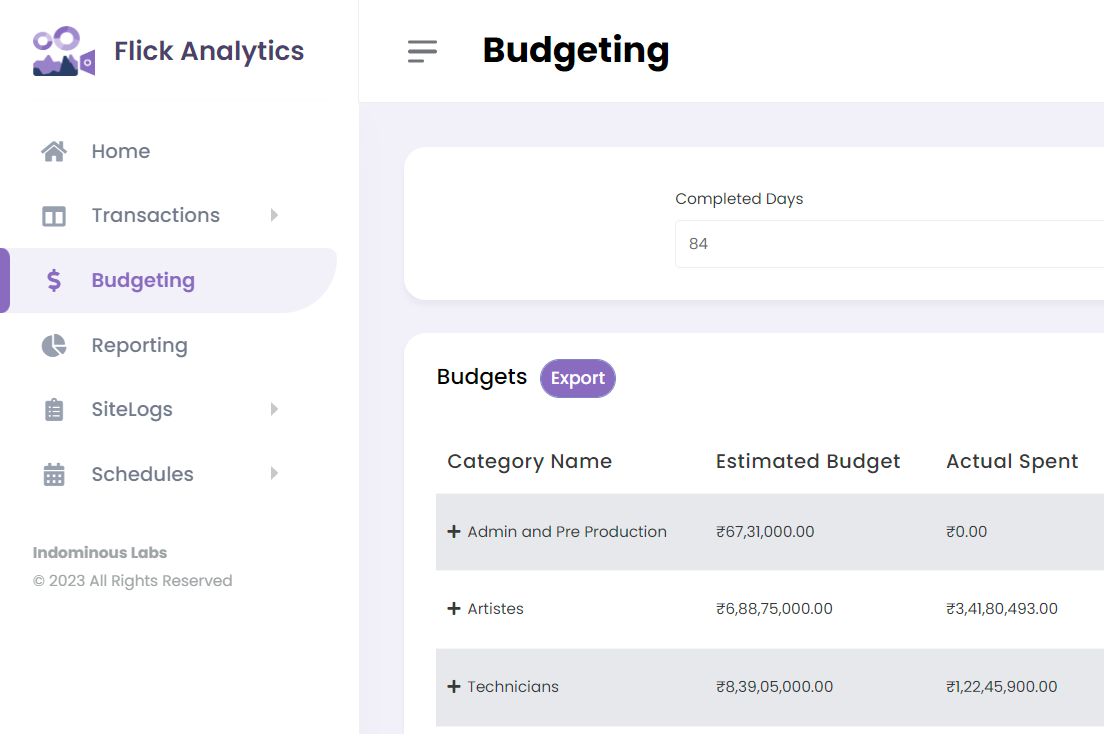Expand the Admin and Pre Production row

click(x=454, y=532)
